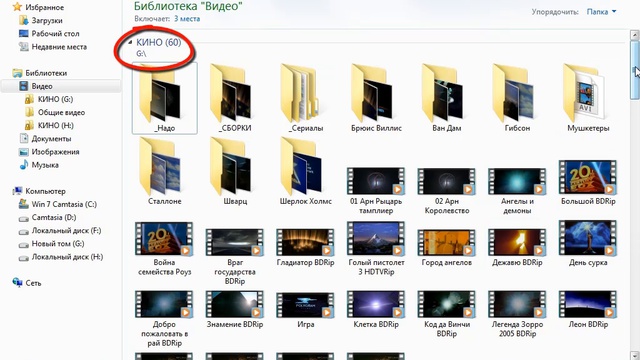Select Голый пистолет 3 HDTVRip video
Image resolution: width=640 pixels, height=360 pixels.
click(376, 248)
